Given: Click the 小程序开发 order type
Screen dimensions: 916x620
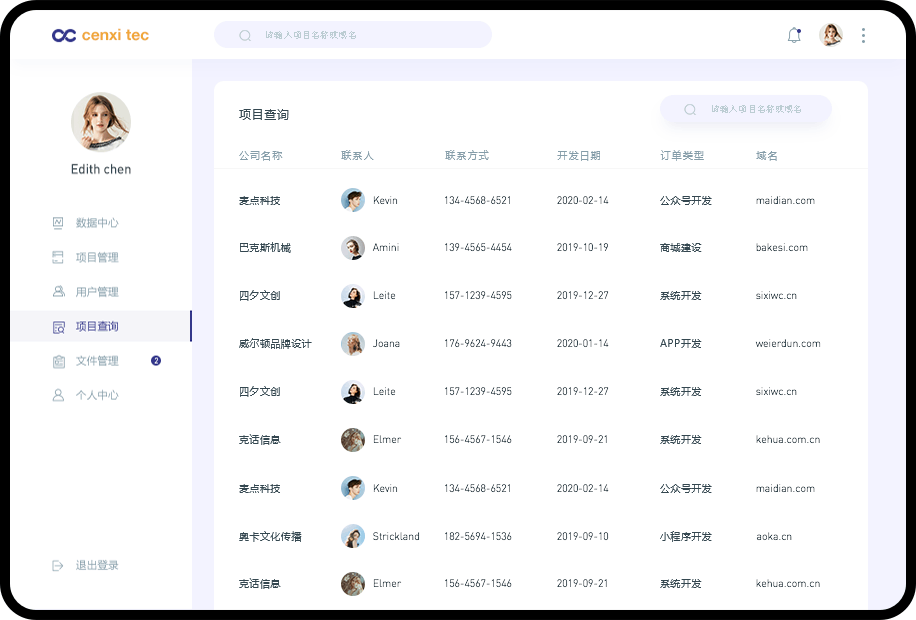Looking at the screenshot, I should [x=686, y=536].
